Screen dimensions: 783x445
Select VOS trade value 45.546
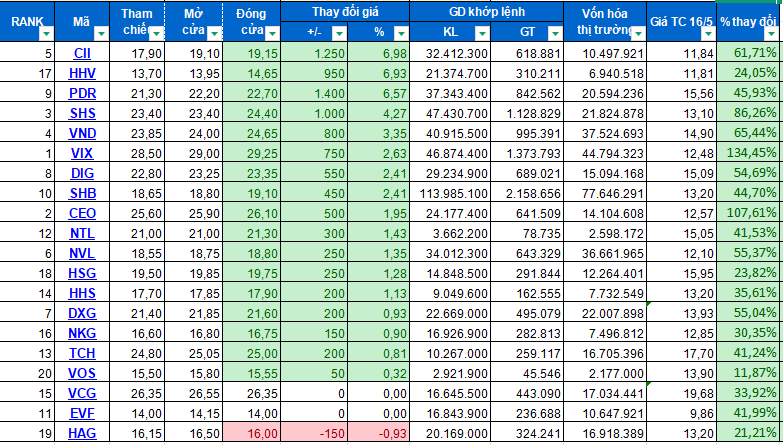click(527, 373)
